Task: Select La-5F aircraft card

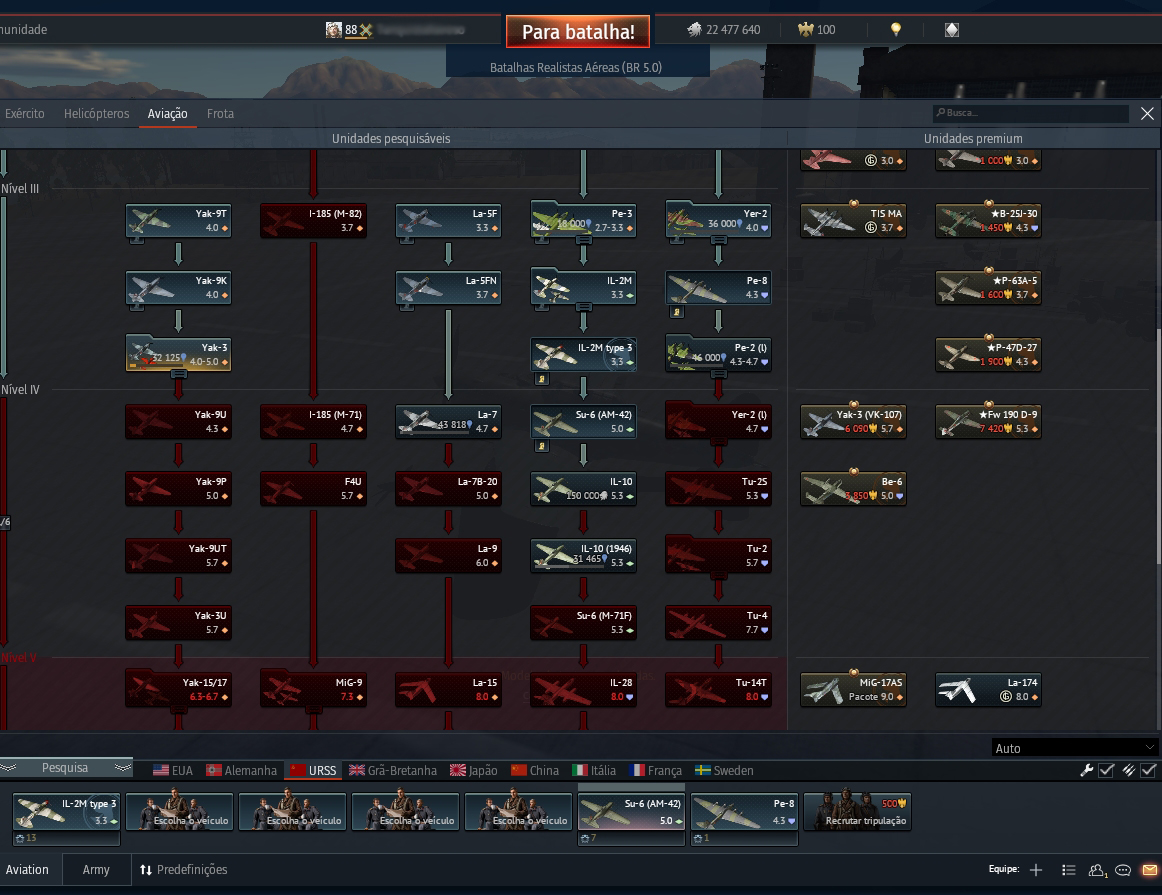Action: click(x=448, y=221)
